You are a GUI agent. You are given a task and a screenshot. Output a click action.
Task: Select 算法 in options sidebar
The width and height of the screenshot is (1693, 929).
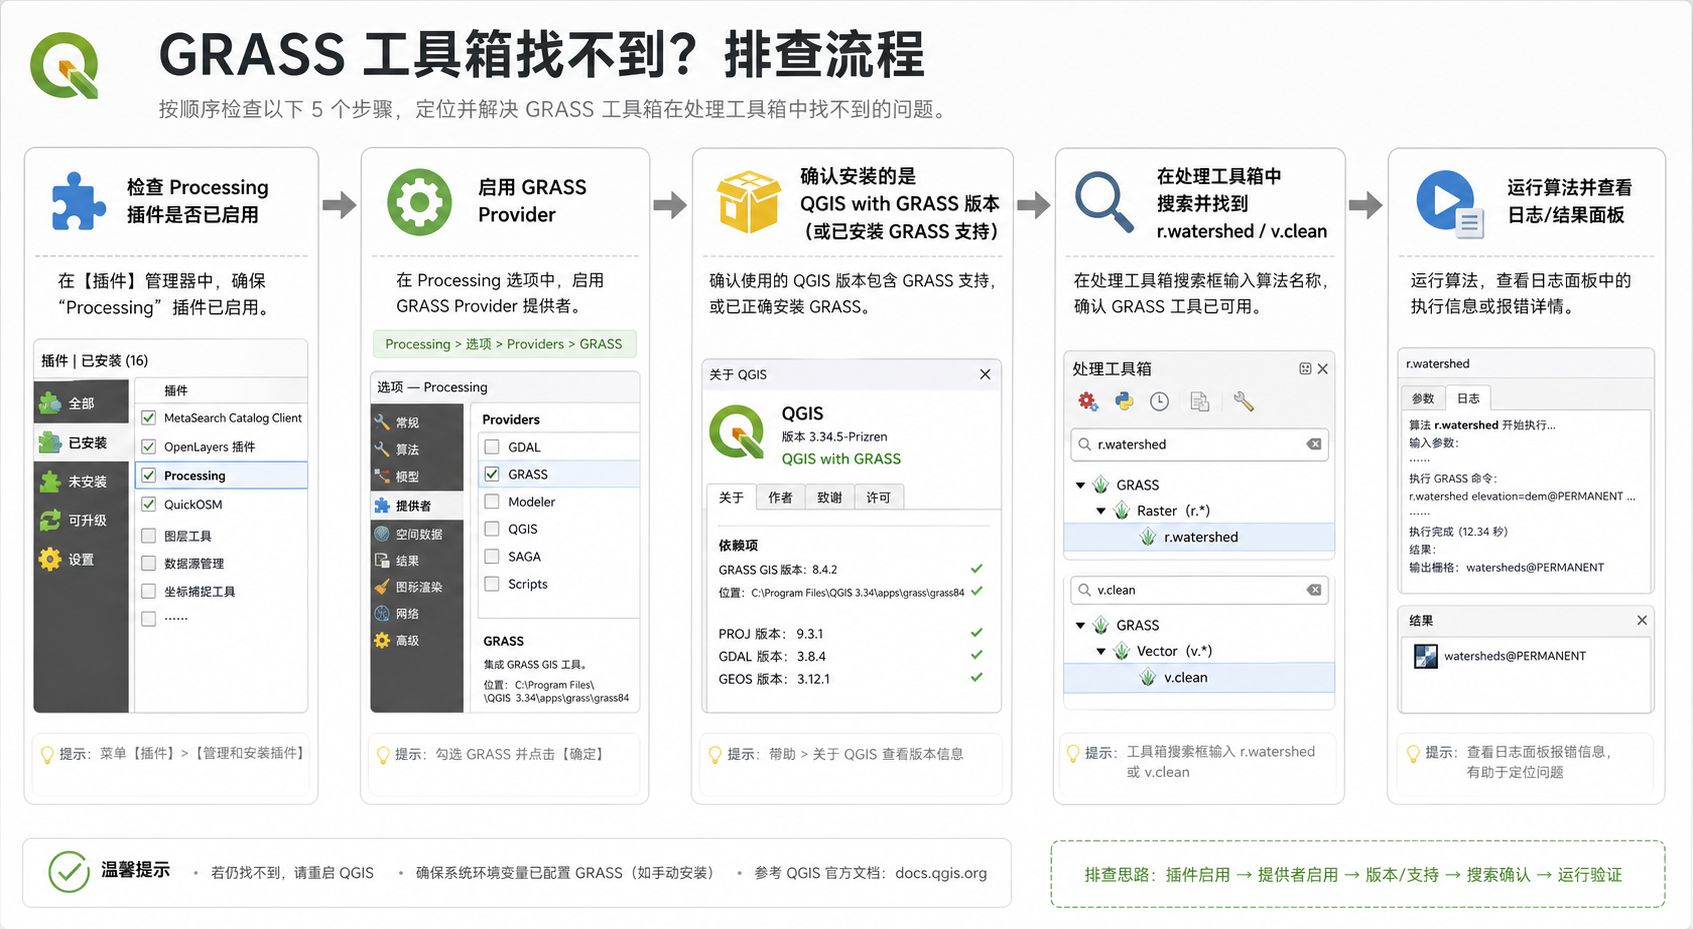pos(417,449)
